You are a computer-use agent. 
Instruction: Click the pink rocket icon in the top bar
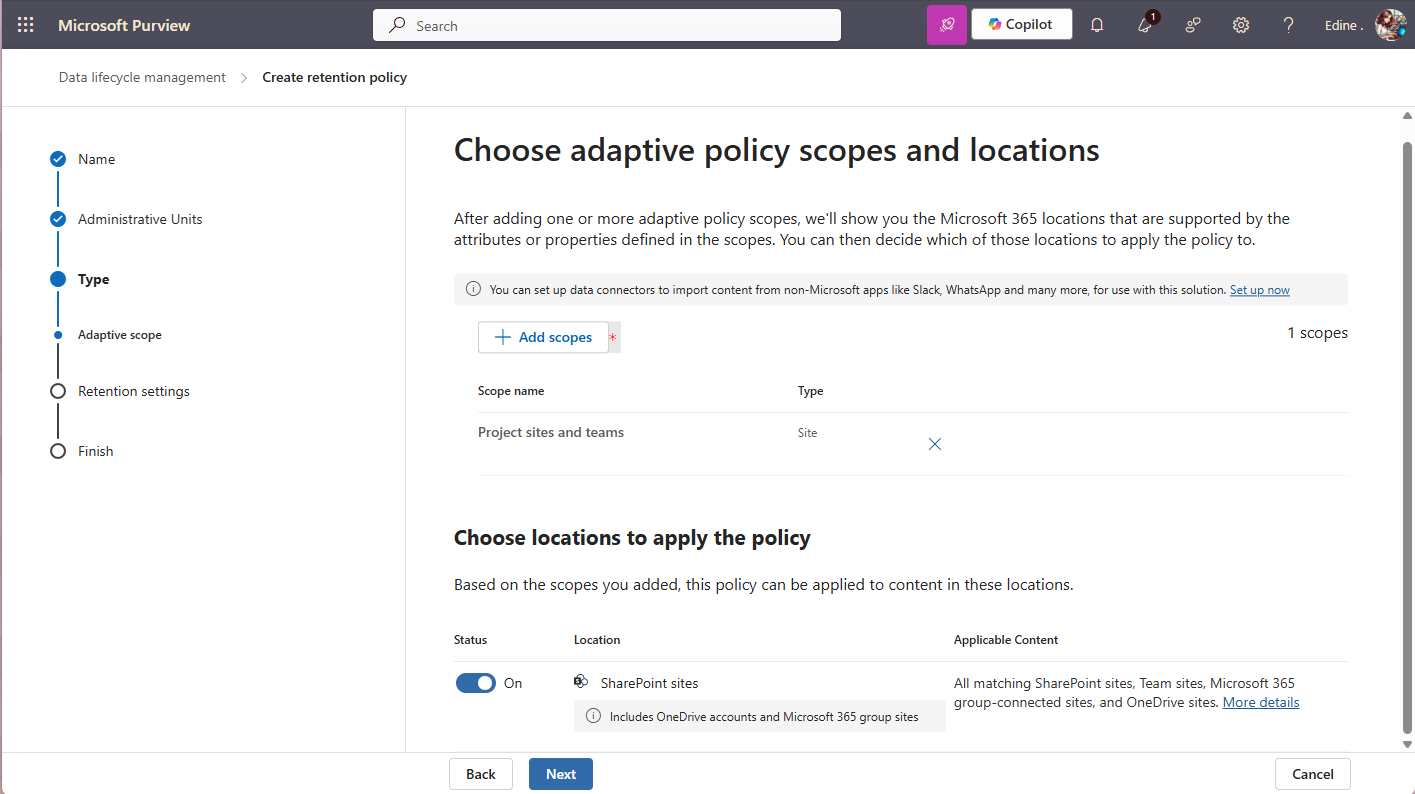946,24
